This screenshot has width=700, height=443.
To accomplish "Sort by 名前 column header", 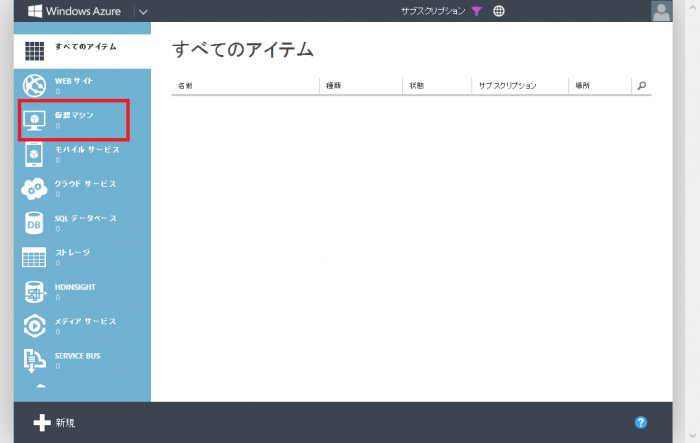I will pos(185,86).
